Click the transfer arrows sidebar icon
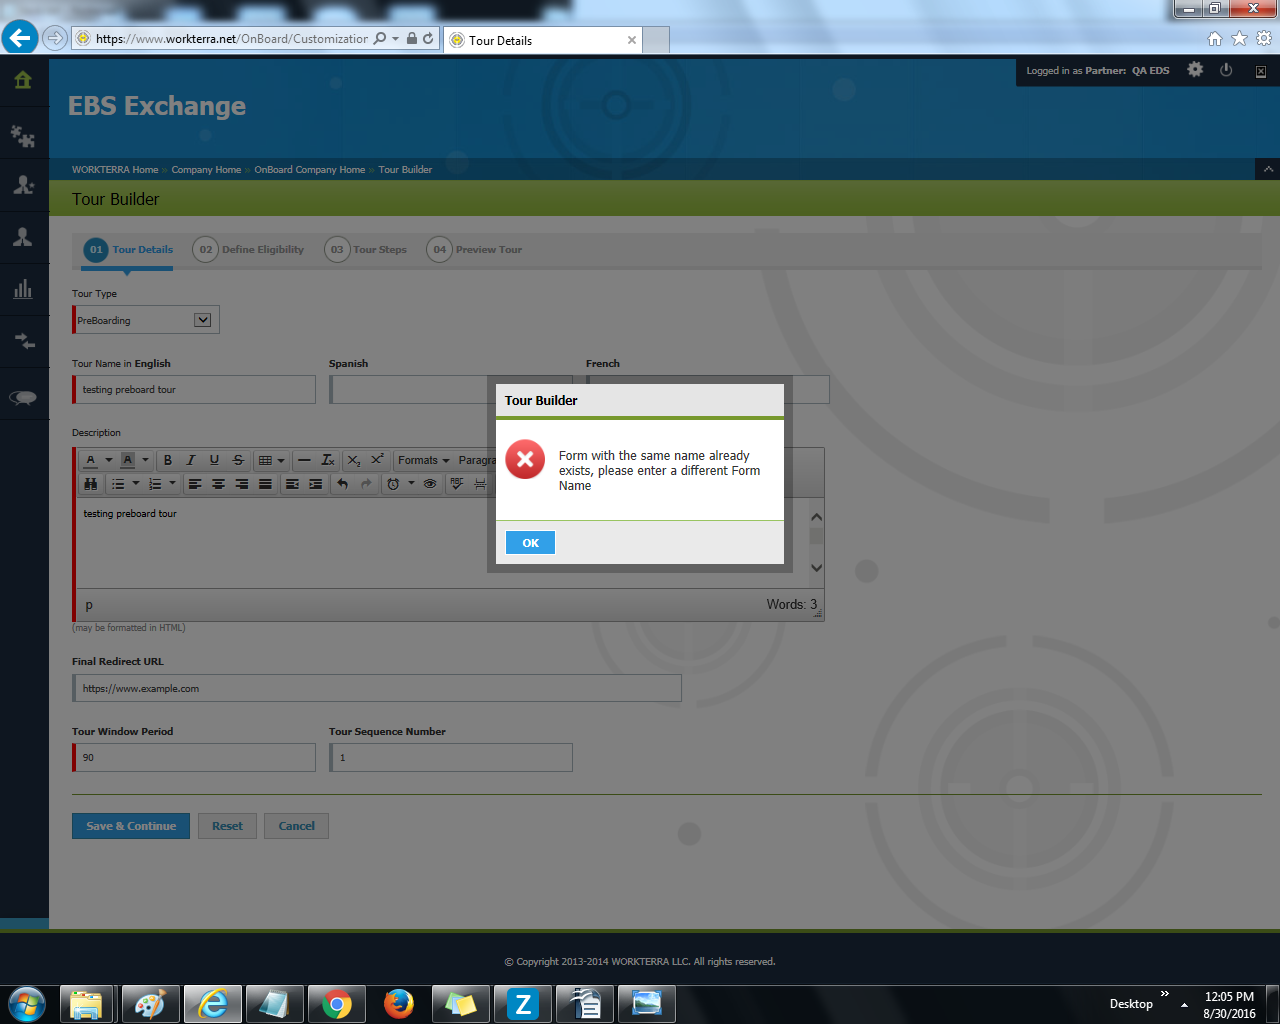Image resolution: width=1280 pixels, height=1024 pixels. click(x=24, y=341)
